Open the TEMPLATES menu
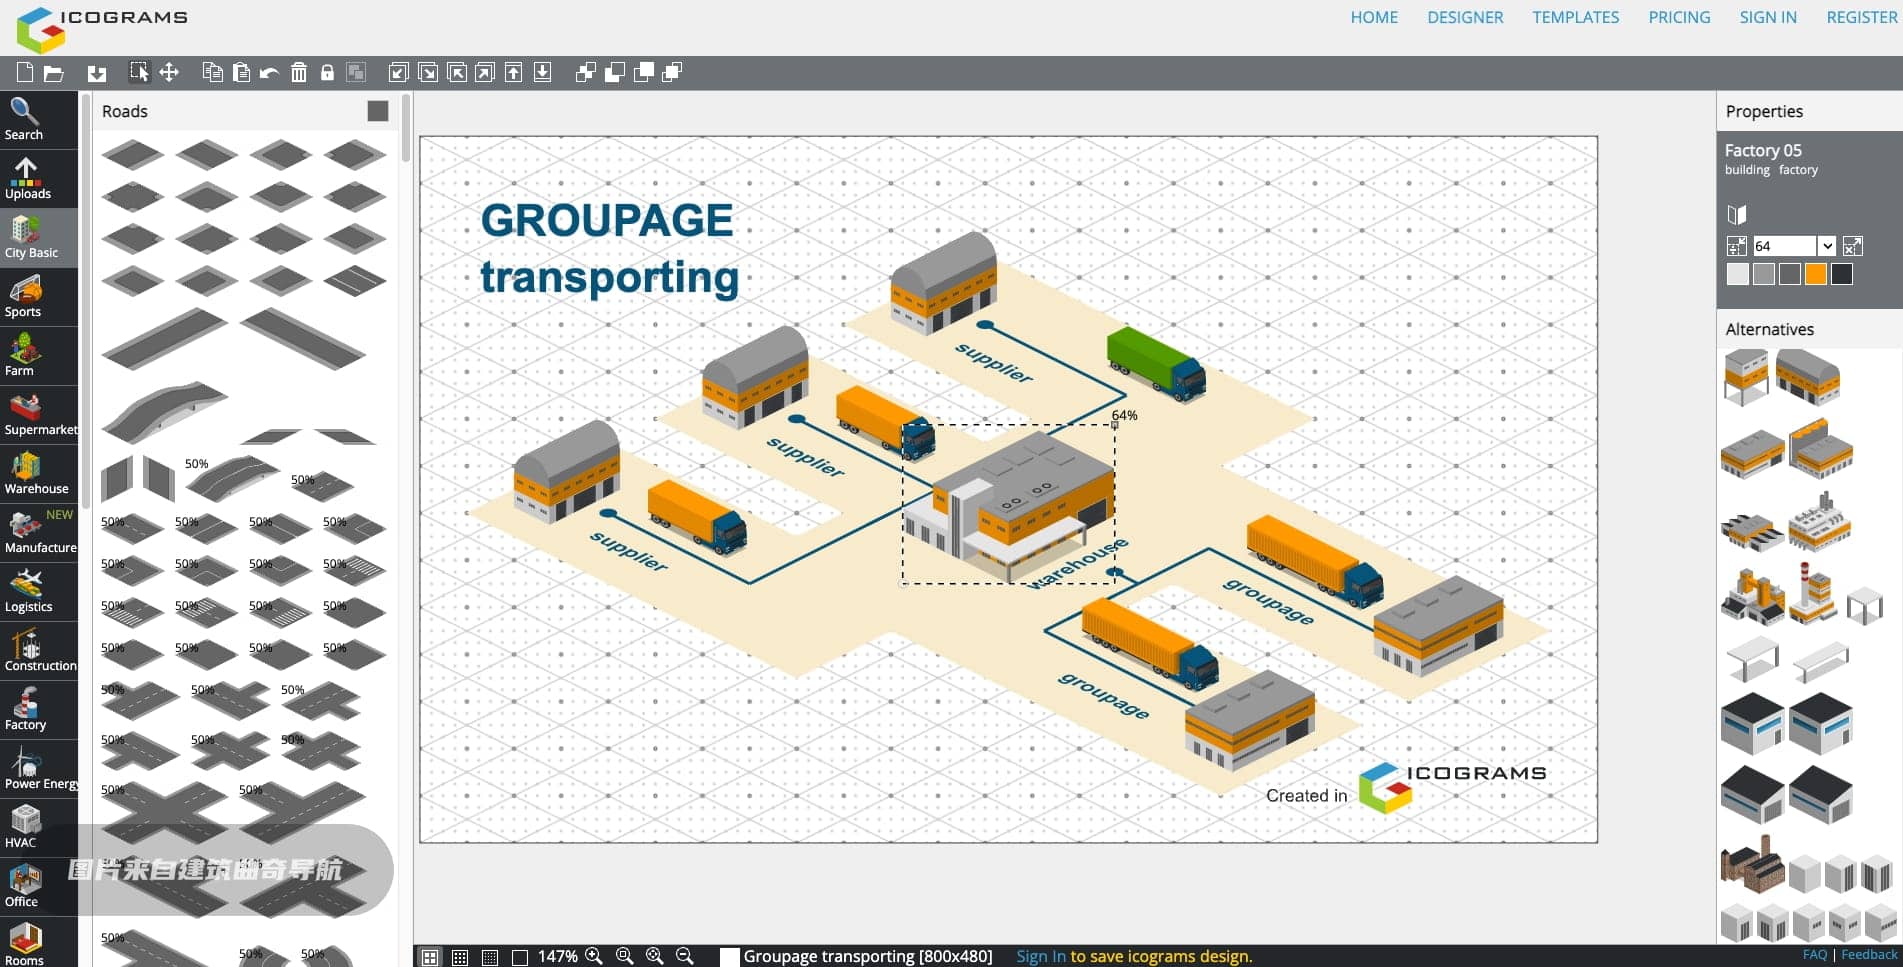Screen dimensions: 1903x967 click(1575, 17)
